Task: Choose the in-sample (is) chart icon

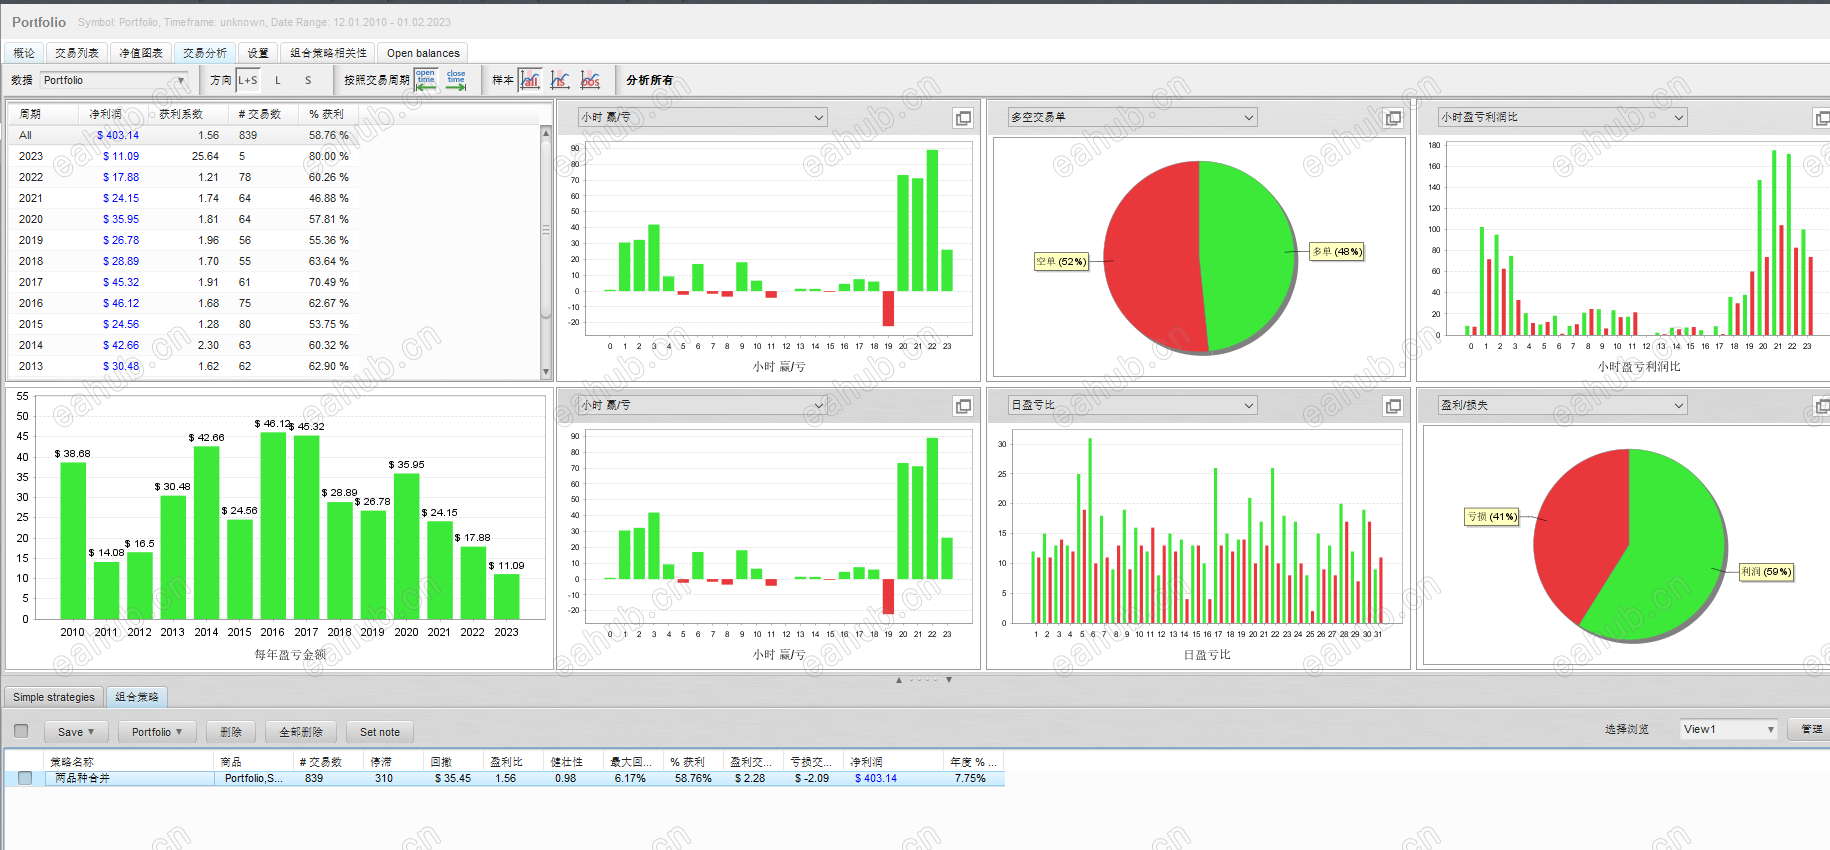Action: 560,80
